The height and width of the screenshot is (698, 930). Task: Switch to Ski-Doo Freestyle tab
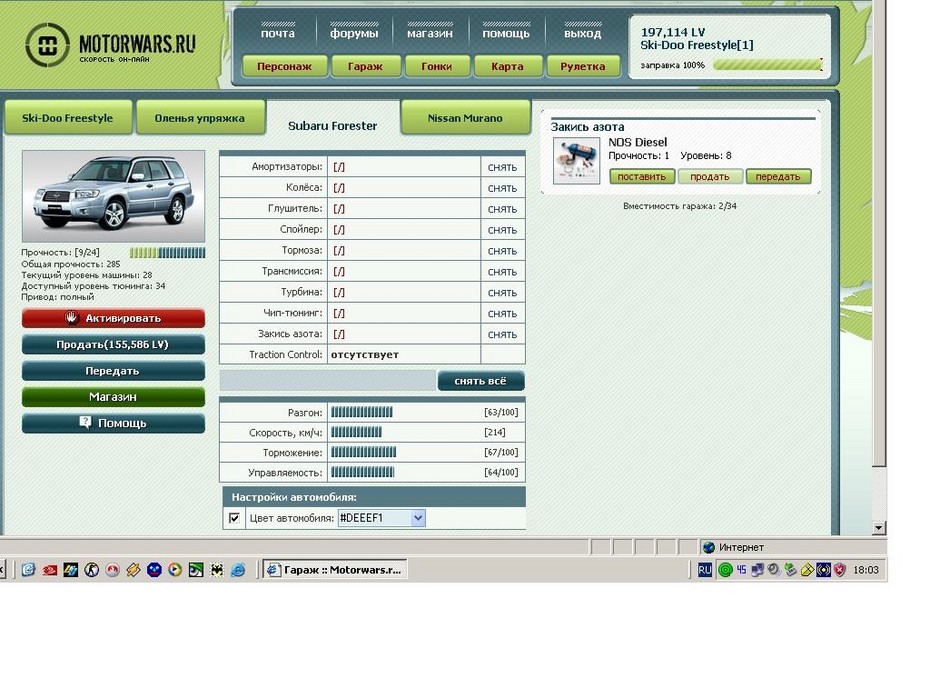coord(68,118)
